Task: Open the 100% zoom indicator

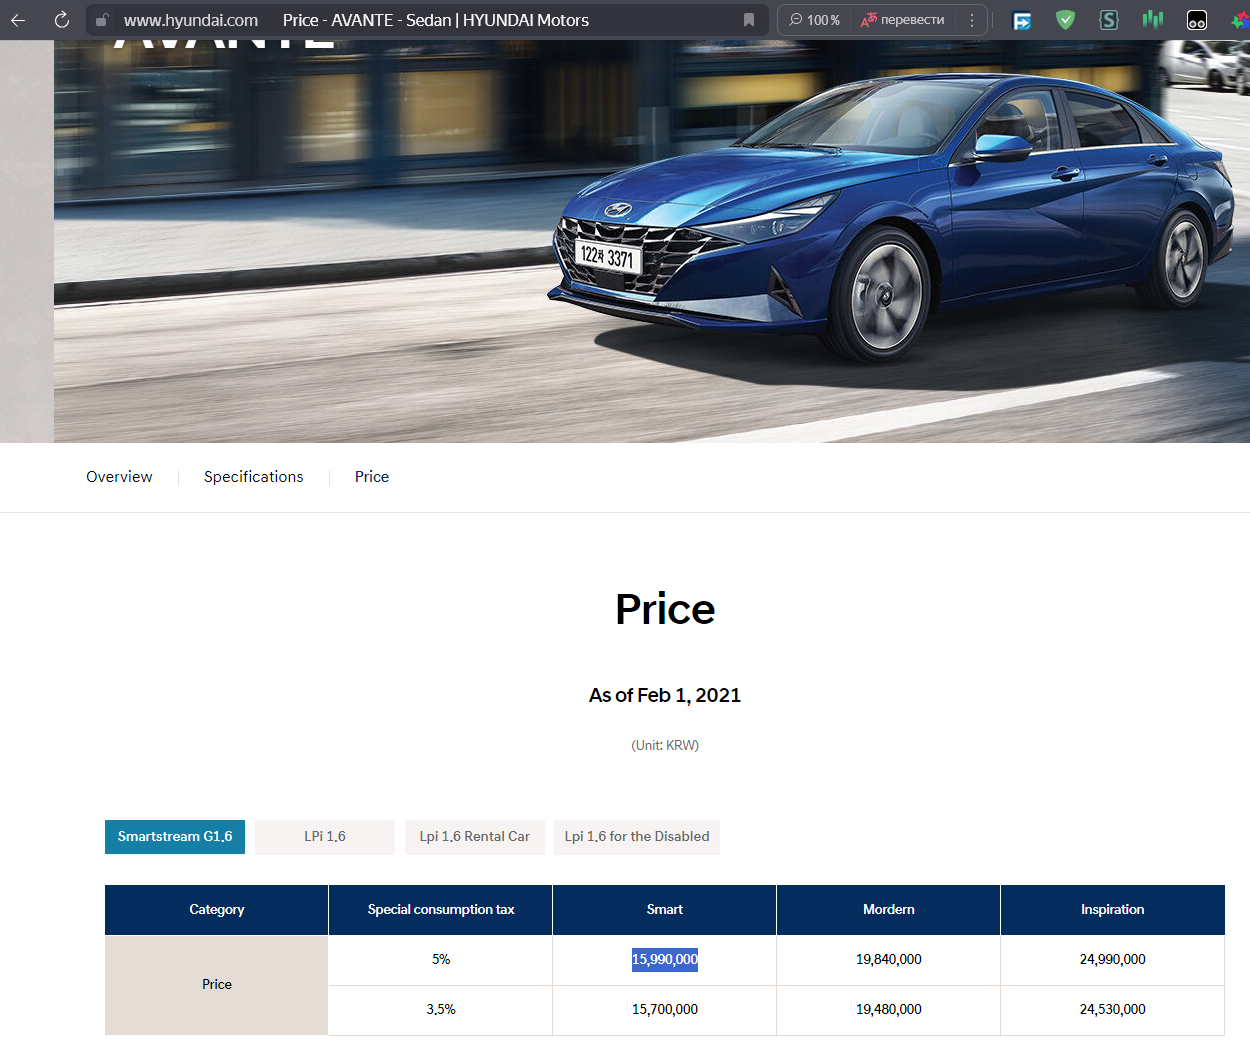Action: (x=815, y=20)
